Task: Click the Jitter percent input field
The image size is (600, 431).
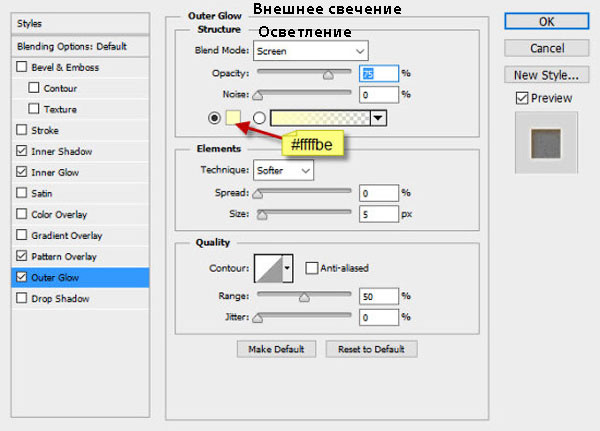Action: pos(379,317)
